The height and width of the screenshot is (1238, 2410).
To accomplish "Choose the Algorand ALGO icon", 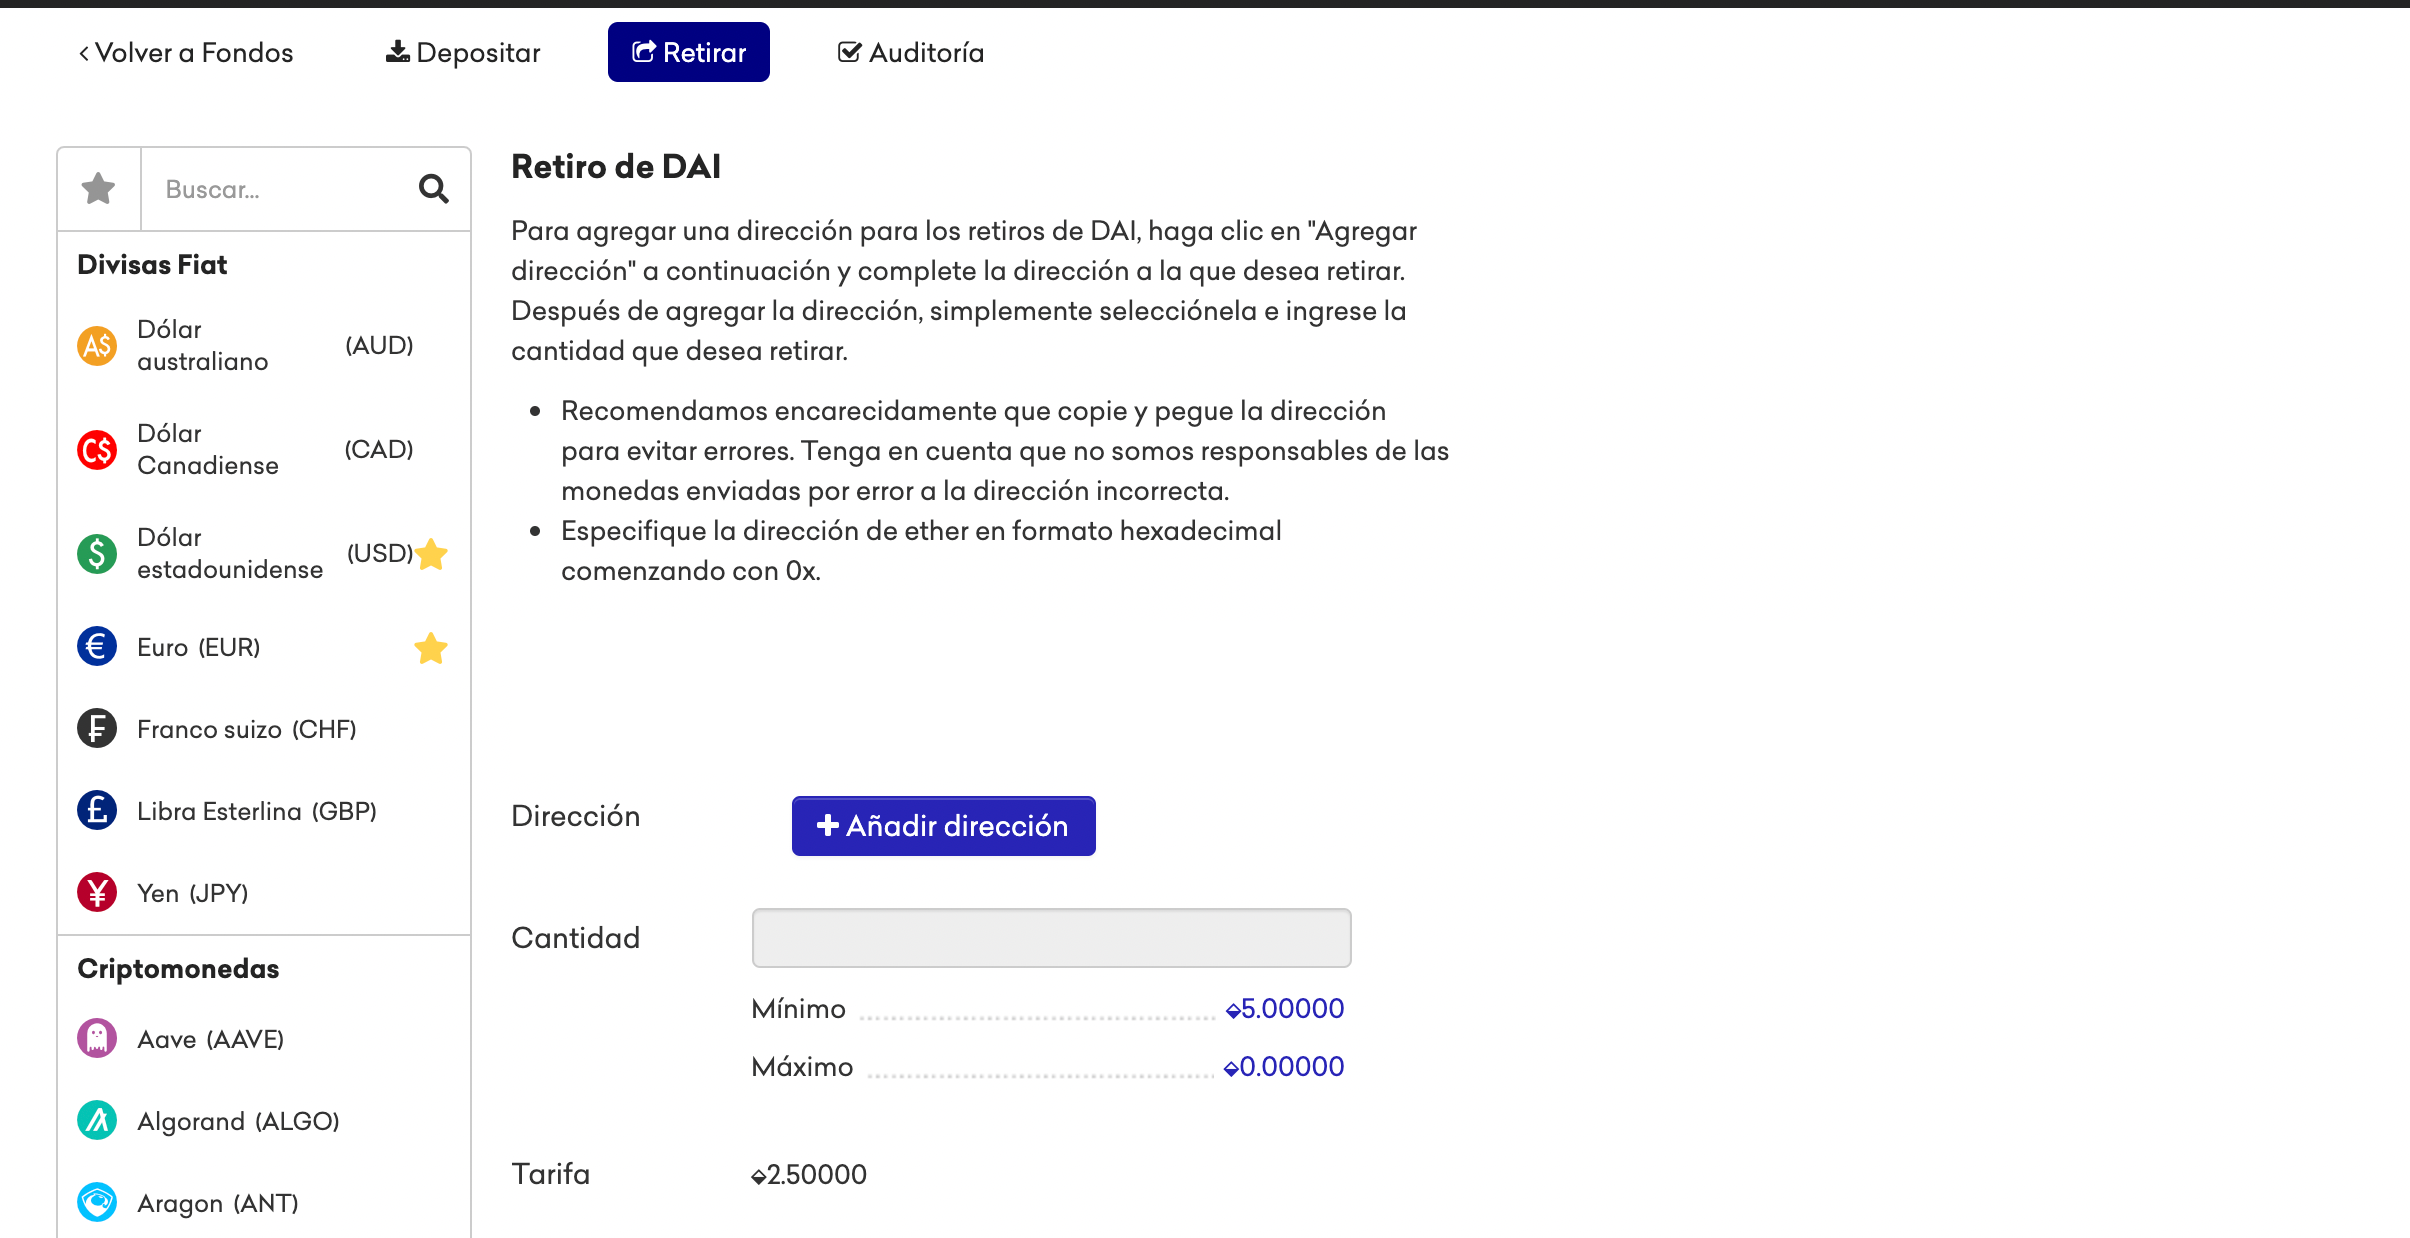I will (97, 1120).
